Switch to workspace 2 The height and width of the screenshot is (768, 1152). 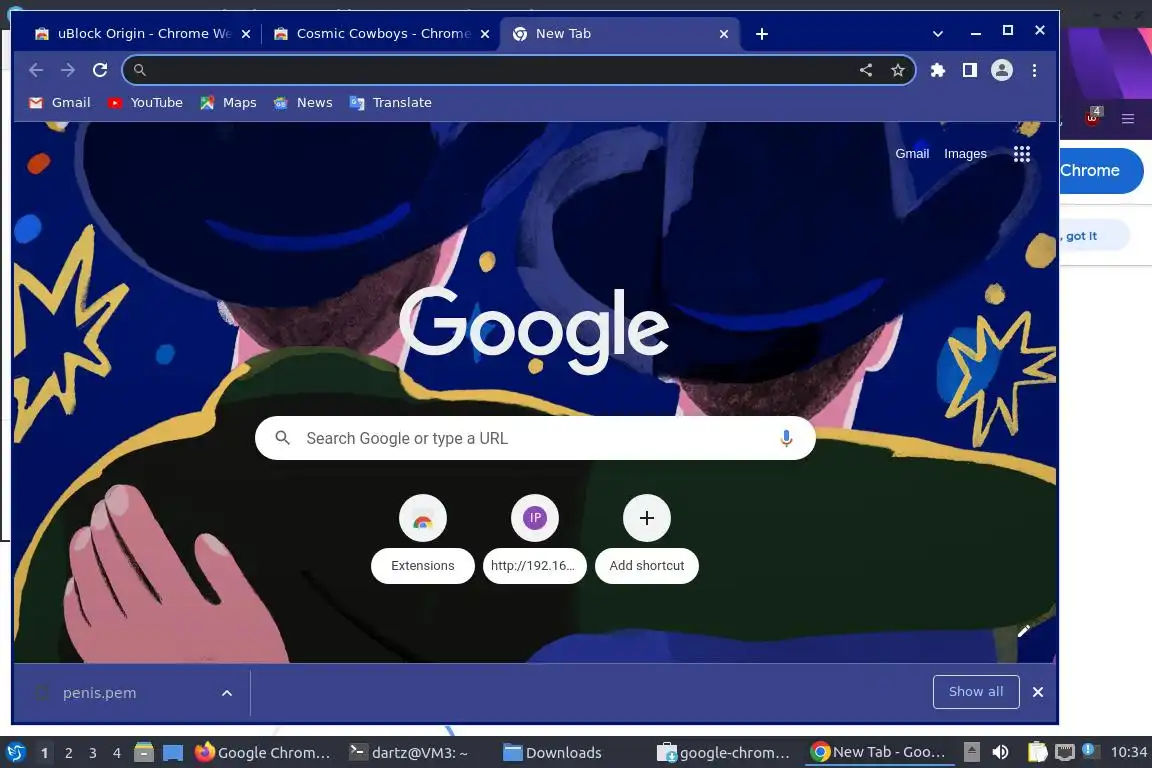tap(68, 753)
